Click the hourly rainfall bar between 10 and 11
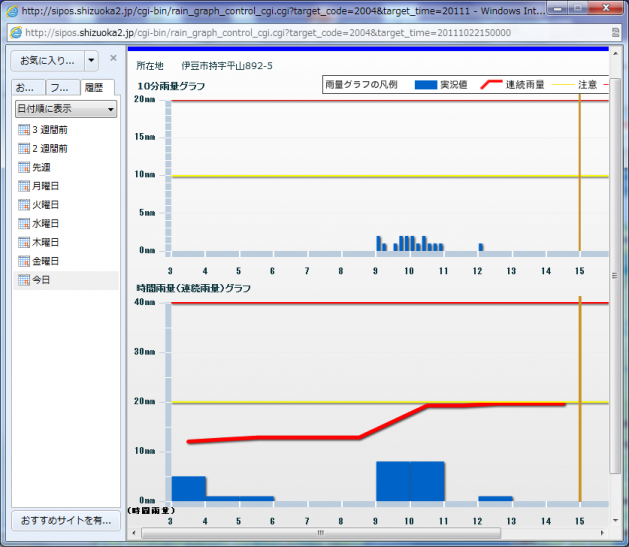This screenshot has width=629, height=547. [427, 481]
